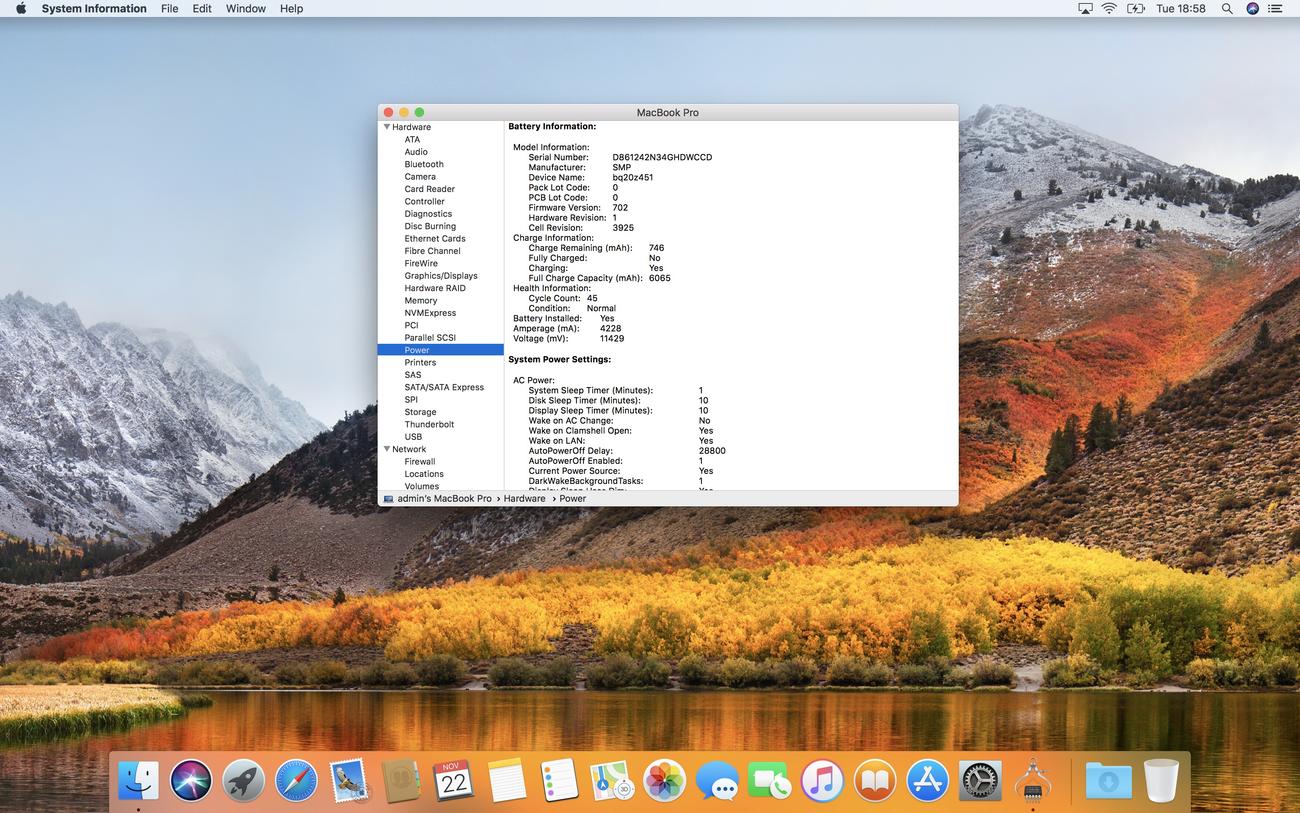The width and height of the screenshot is (1300, 813).
Task: Open Safari compass icon in dock
Action: pos(296,780)
